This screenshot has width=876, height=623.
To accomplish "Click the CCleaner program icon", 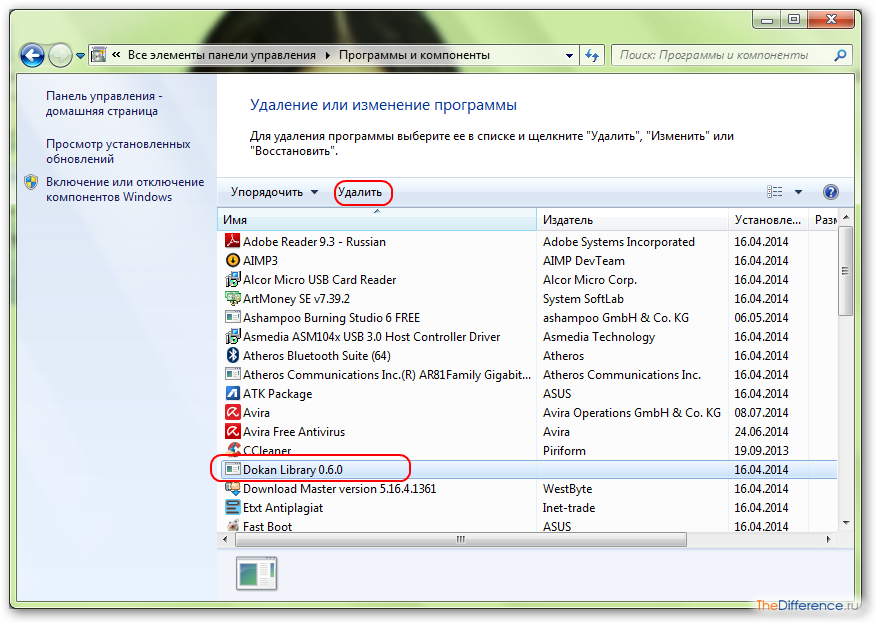I will click(232, 451).
